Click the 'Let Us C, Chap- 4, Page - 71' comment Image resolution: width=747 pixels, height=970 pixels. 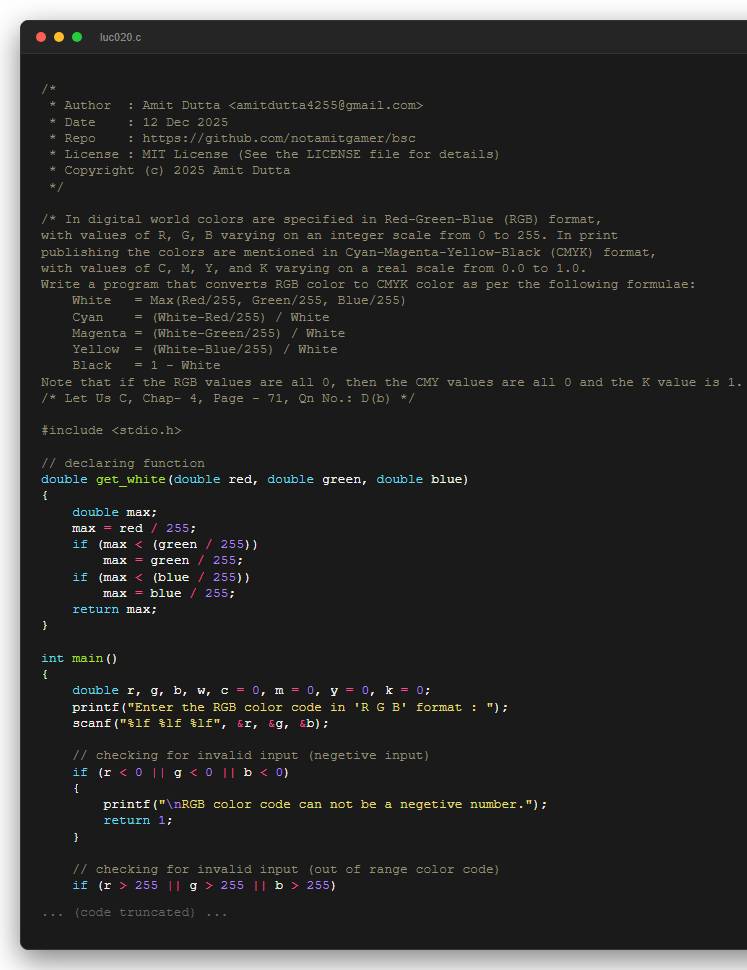[228, 398]
